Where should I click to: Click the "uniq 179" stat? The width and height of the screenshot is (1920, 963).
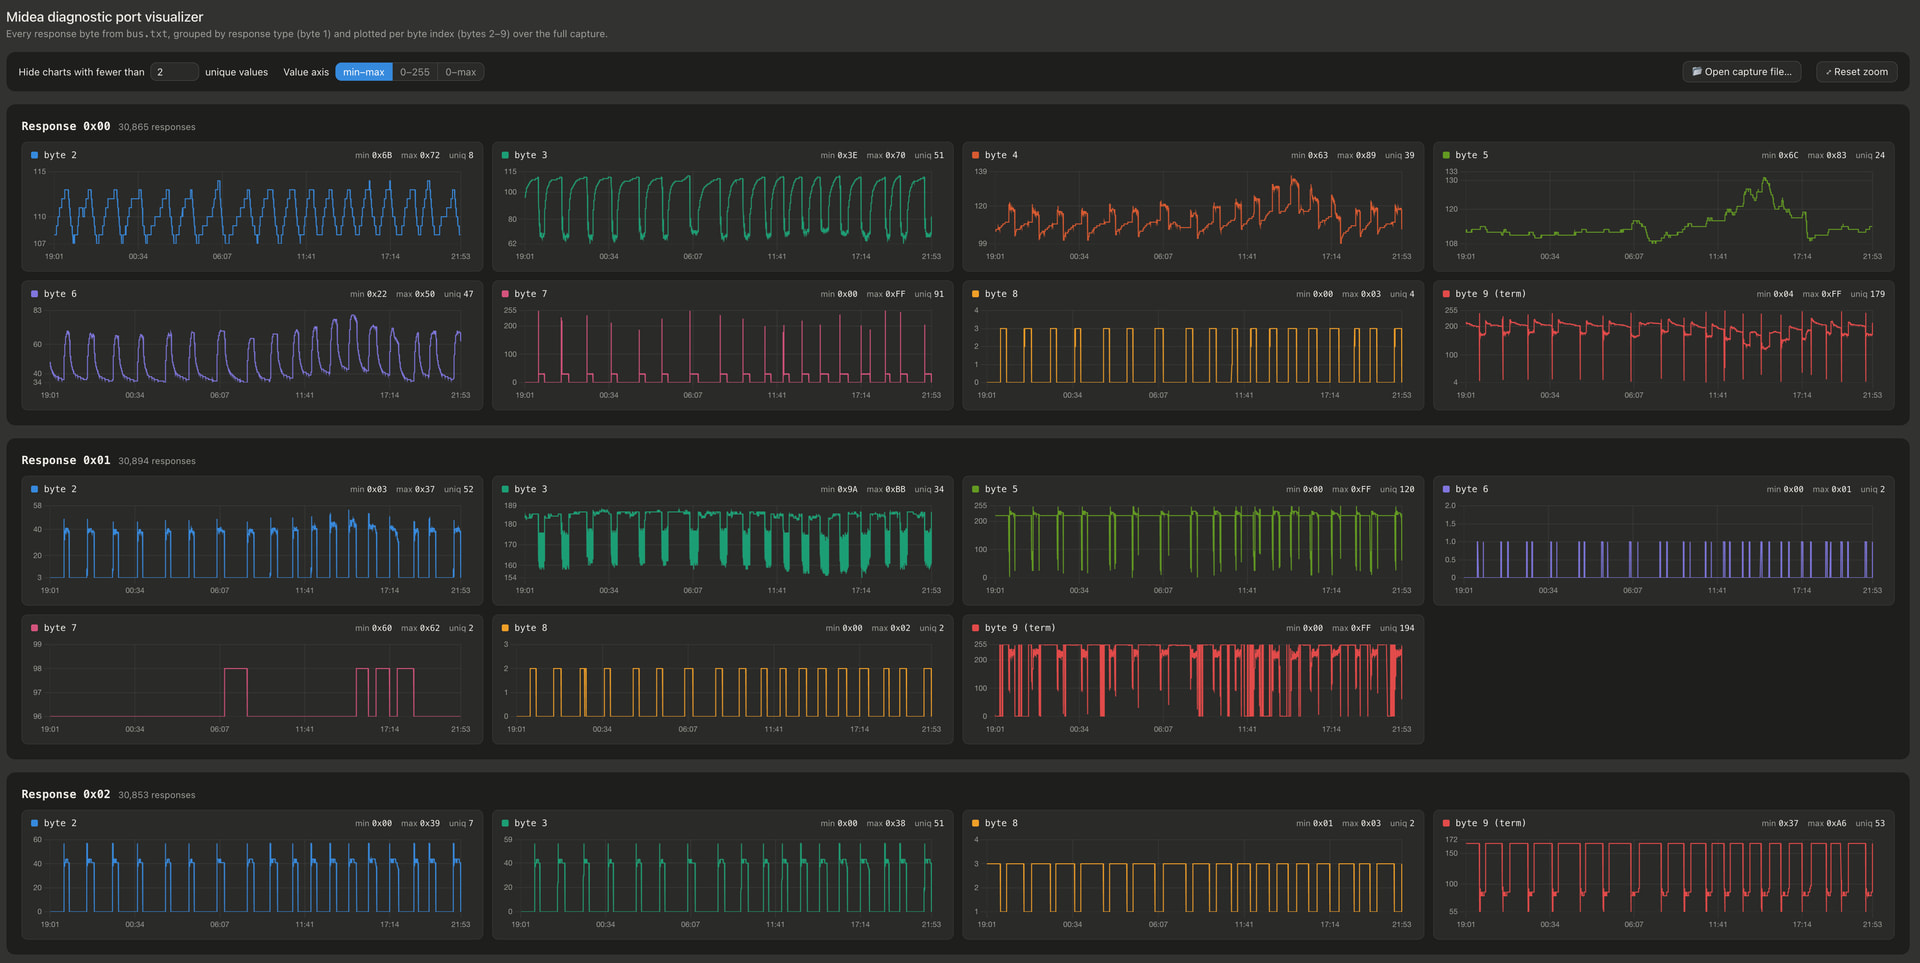coord(1867,294)
